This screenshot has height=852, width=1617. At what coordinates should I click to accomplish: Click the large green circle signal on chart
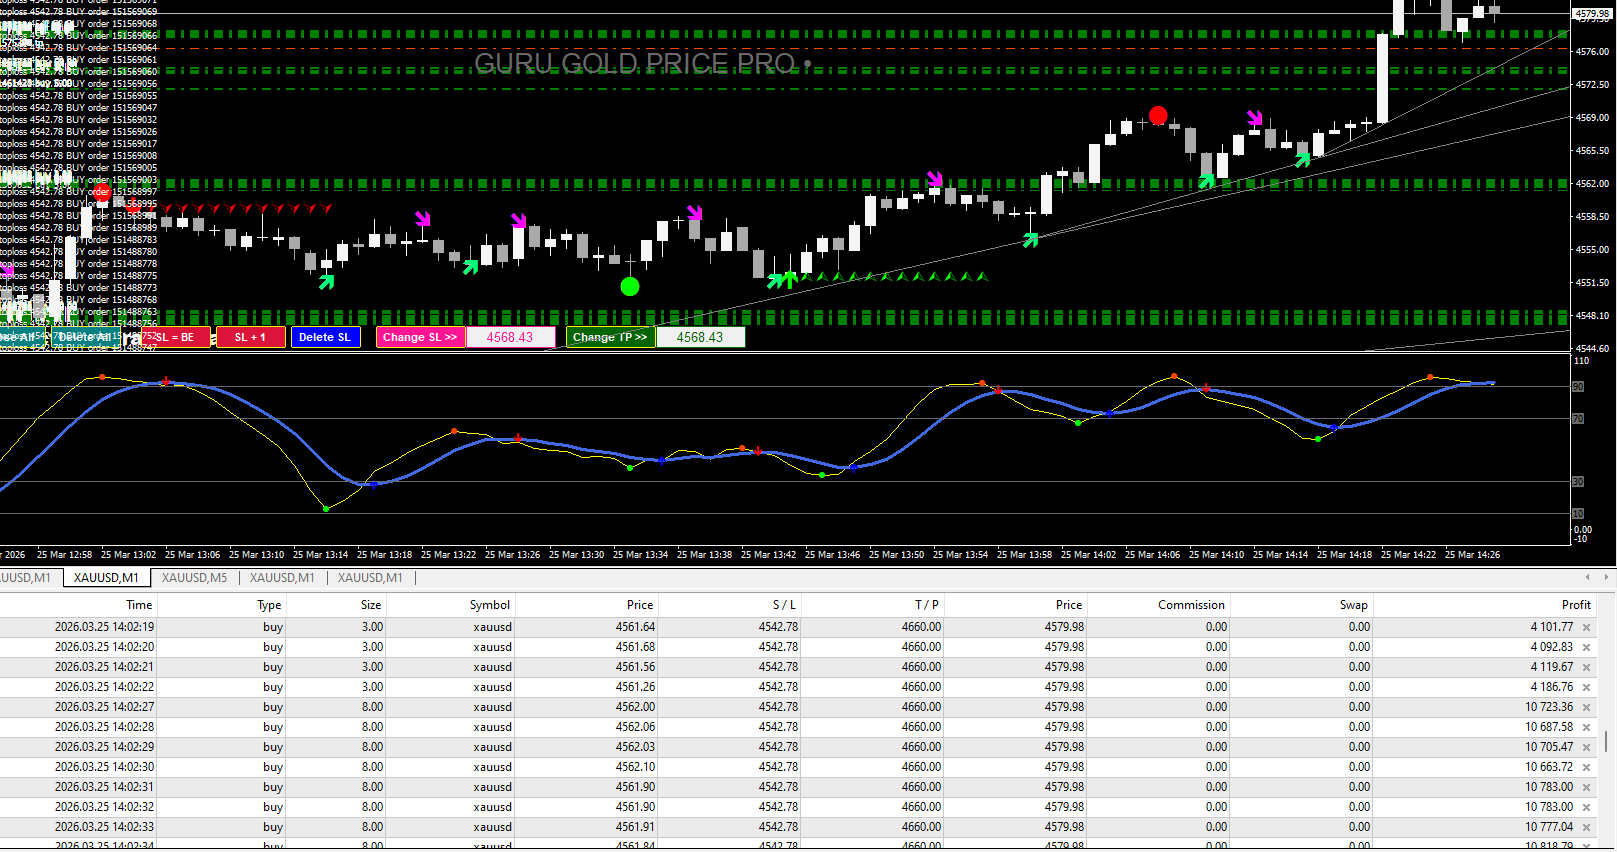point(630,287)
